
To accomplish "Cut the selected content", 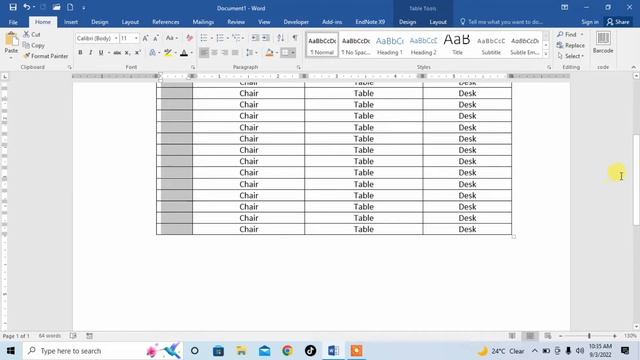I will 32,35.
